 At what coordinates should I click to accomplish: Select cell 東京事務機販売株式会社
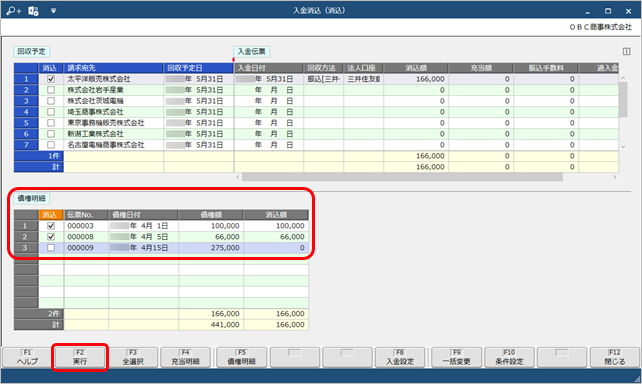click(113, 123)
